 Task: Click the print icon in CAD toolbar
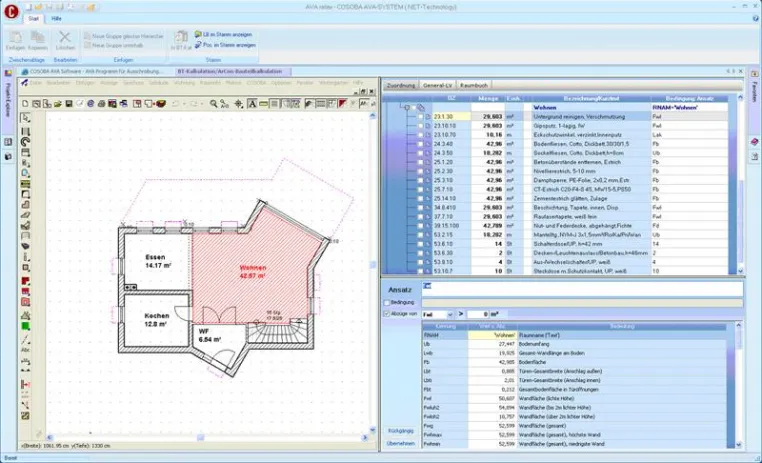(x=101, y=103)
